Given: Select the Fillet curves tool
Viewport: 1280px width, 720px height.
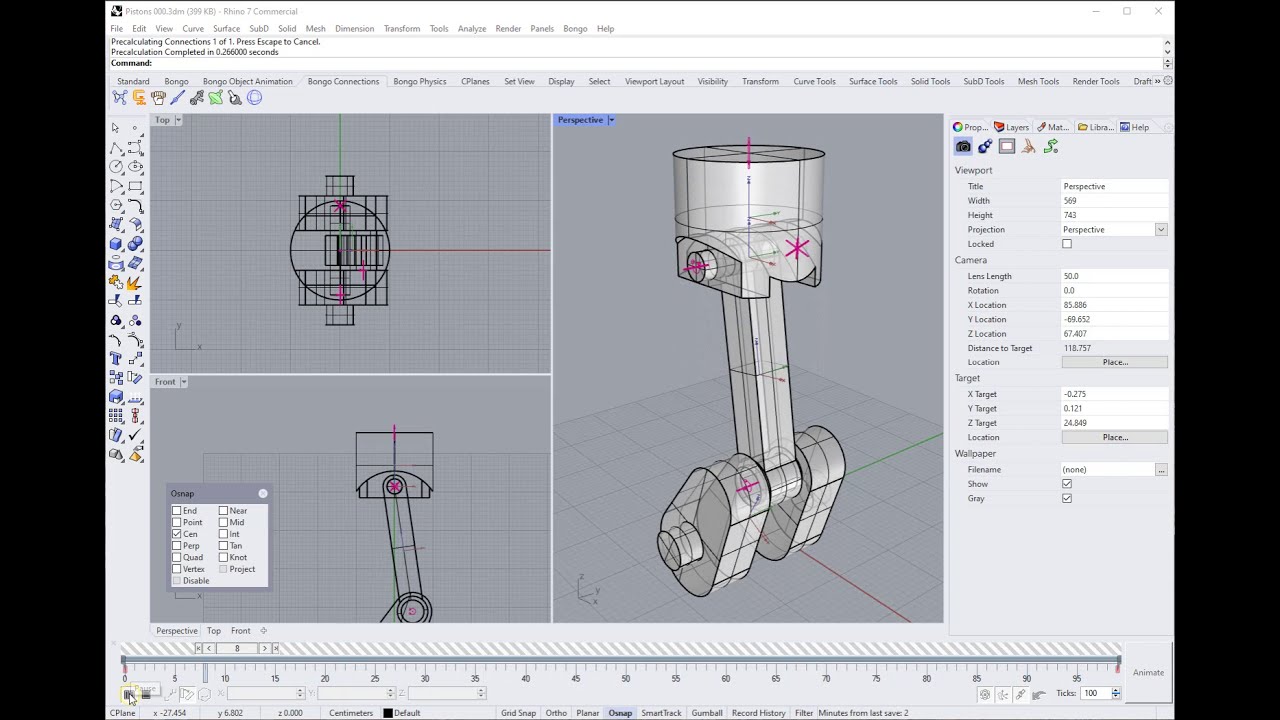Looking at the screenshot, I should tap(135, 205).
